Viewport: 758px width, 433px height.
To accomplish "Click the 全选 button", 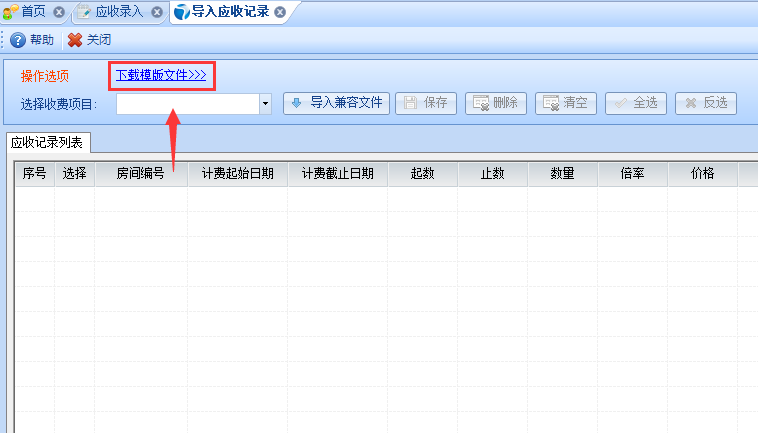I will tap(636, 103).
